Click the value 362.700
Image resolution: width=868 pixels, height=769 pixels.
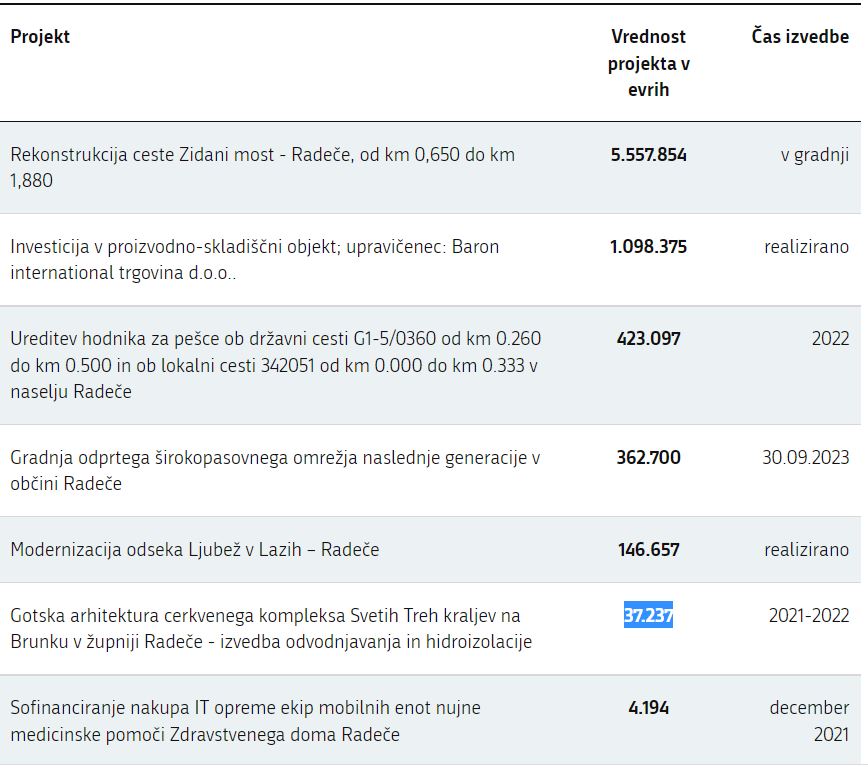pyautogui.click(x=648, y=458)
